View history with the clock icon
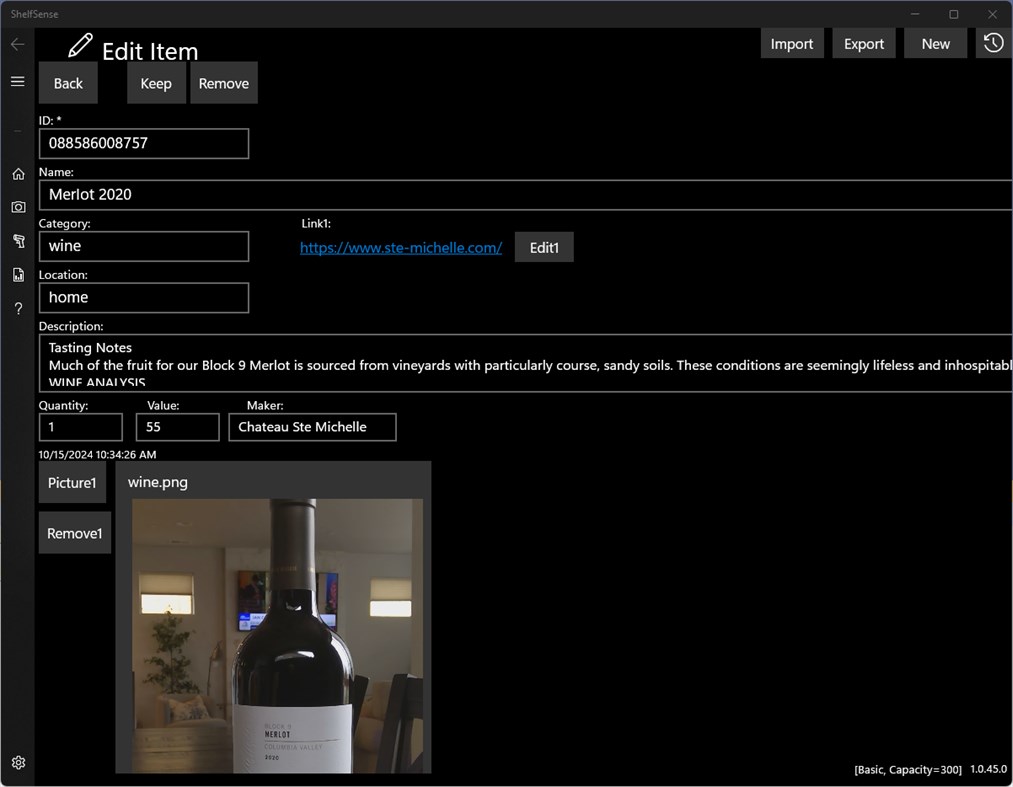This screenshot has height=787, width=1013. (x=992, y=43)
